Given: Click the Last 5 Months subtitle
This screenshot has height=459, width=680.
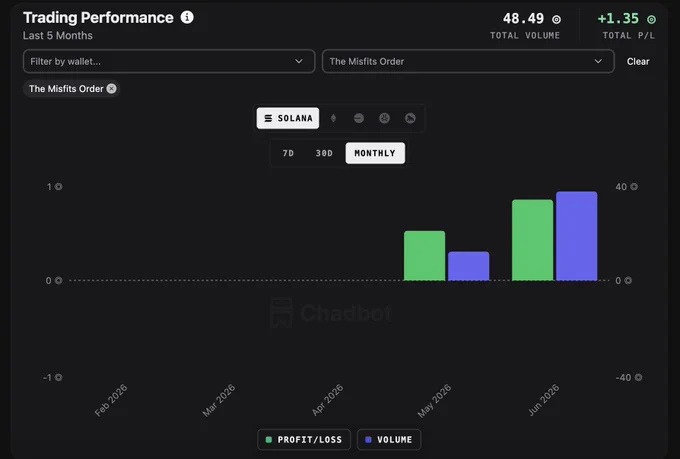Looking at the screenshot, I should [x=58, y=36].
